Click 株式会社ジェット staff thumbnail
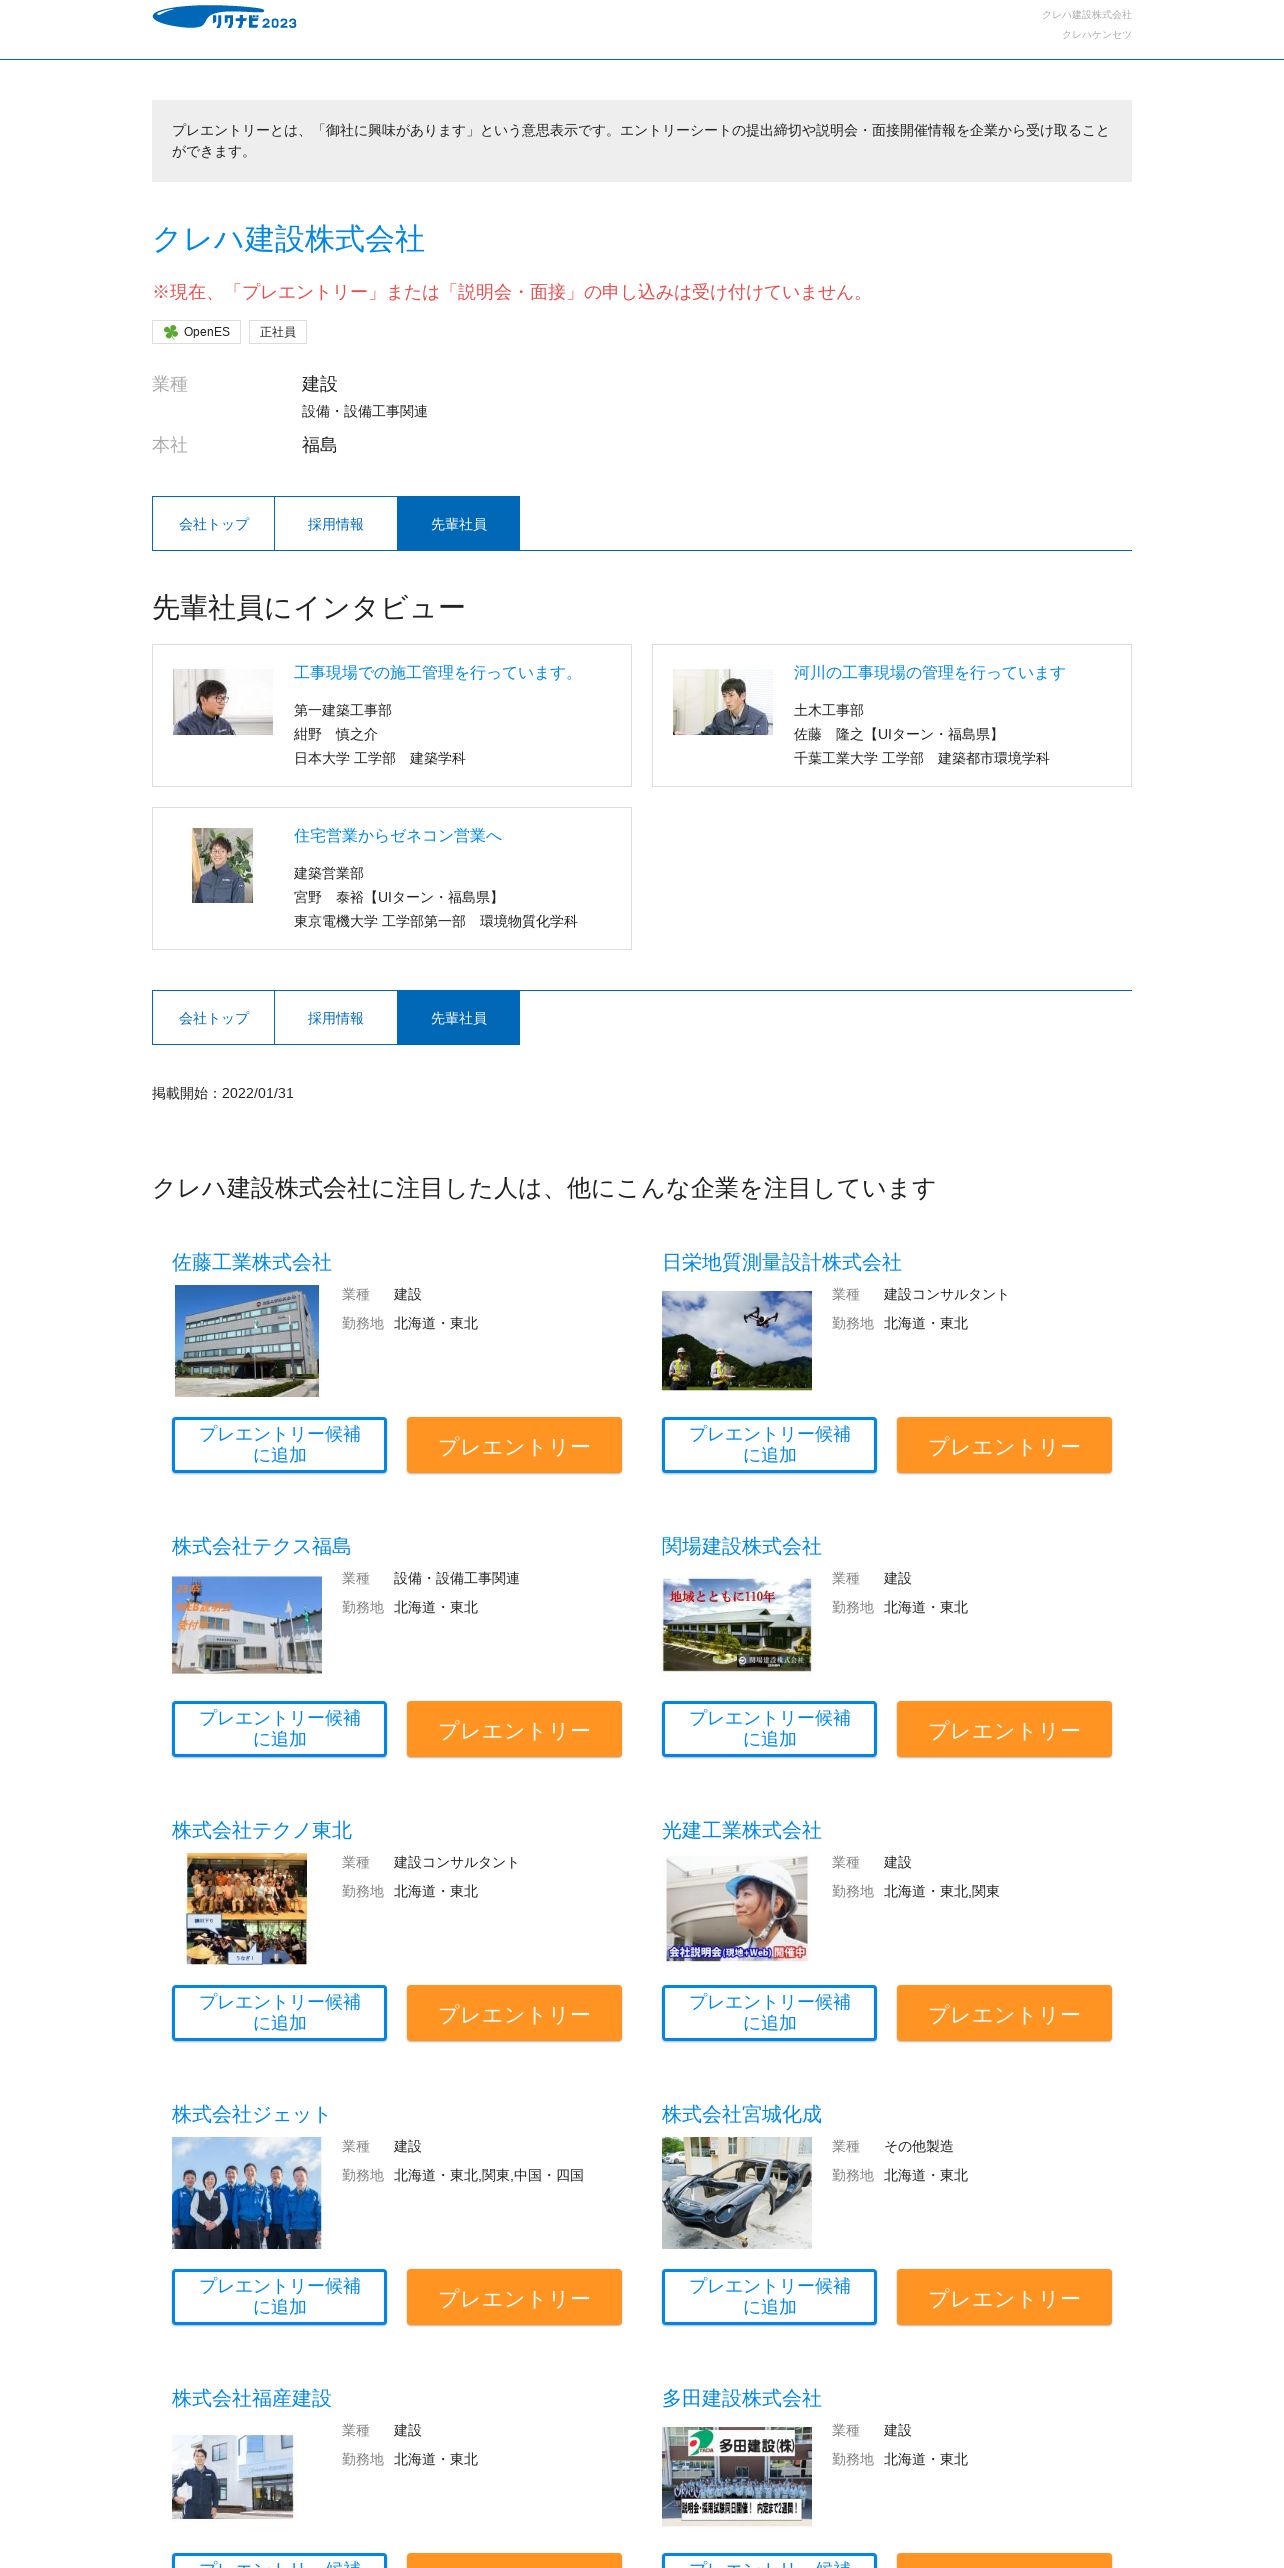Image resolution: width=1284 pixels, height=2568 pixels. click(247, 2193)
